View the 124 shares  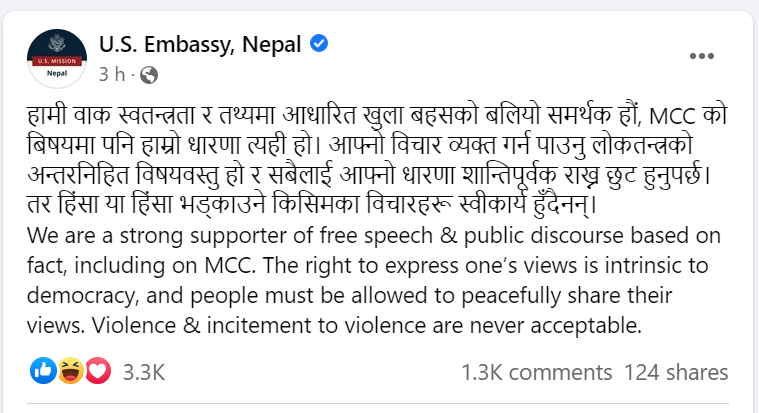[674, 372]
